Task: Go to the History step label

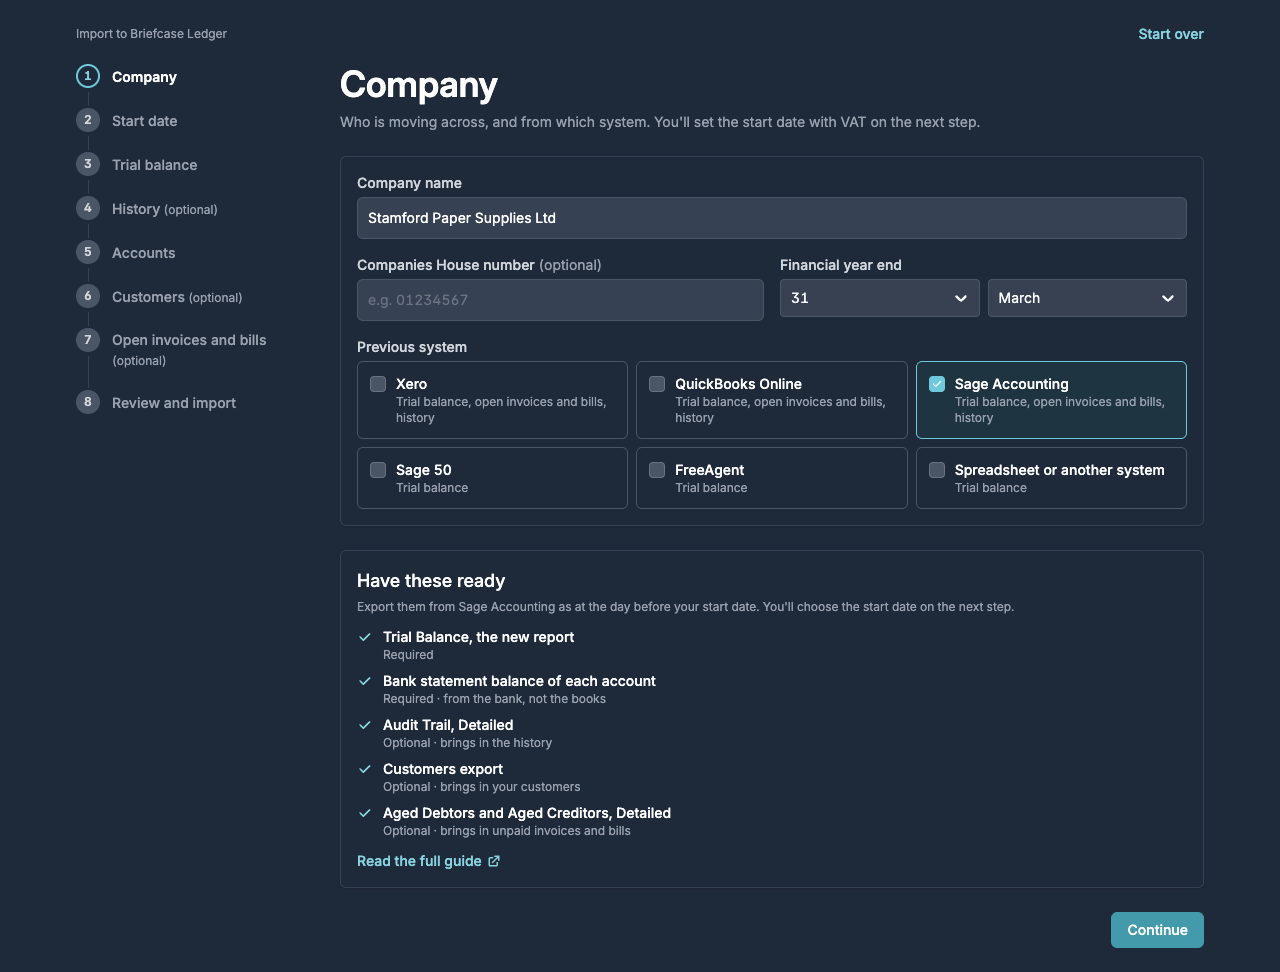Action: point(164,209)
